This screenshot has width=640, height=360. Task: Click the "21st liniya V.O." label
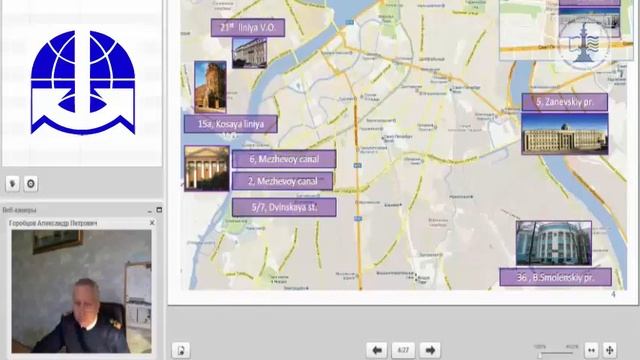248,28
